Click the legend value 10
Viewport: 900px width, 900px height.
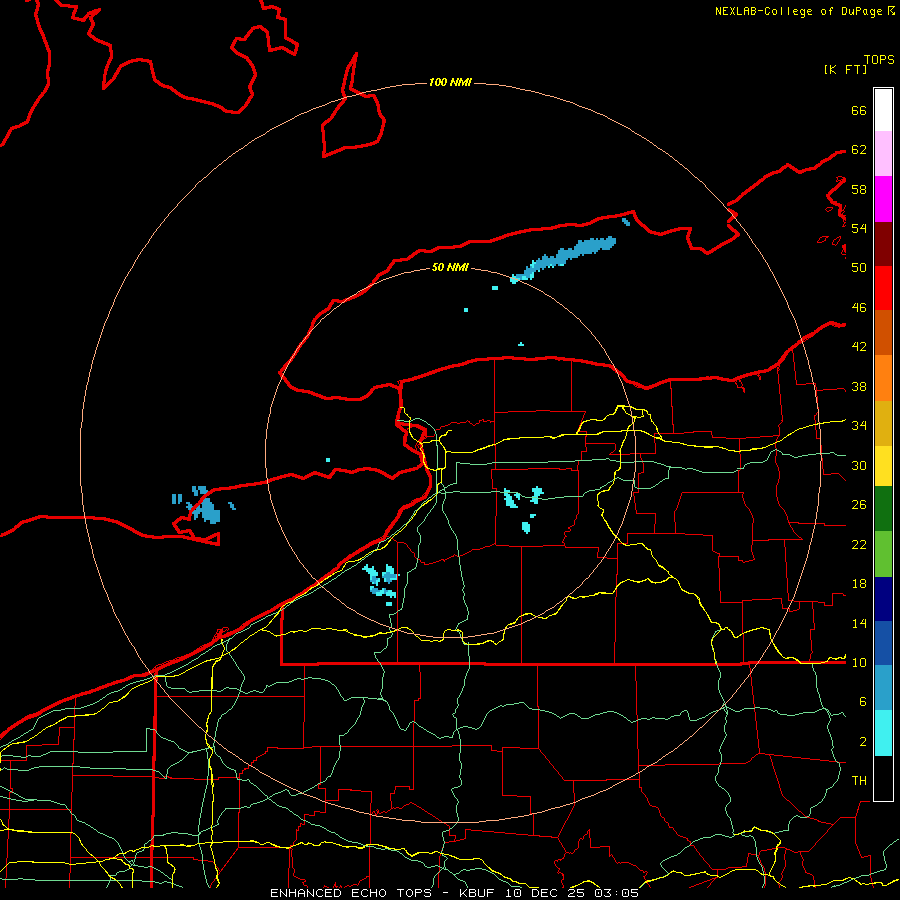pyautogui.click(x=859, y=662)
